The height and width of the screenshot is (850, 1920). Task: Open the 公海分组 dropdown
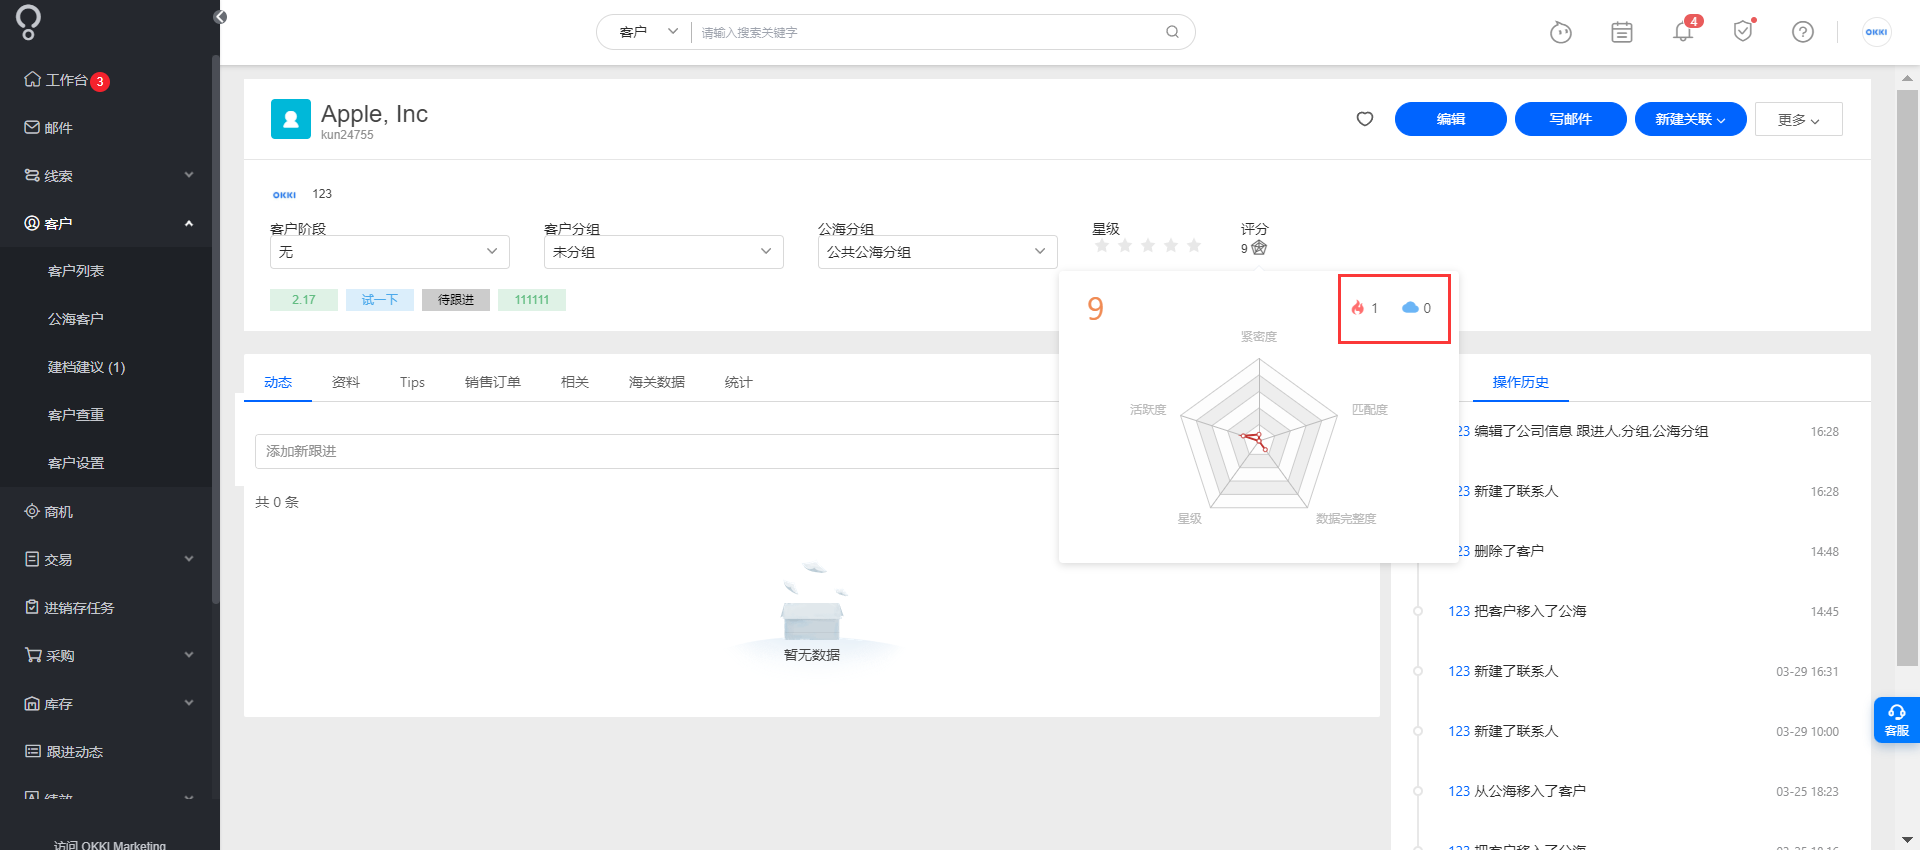pos(938,252)
